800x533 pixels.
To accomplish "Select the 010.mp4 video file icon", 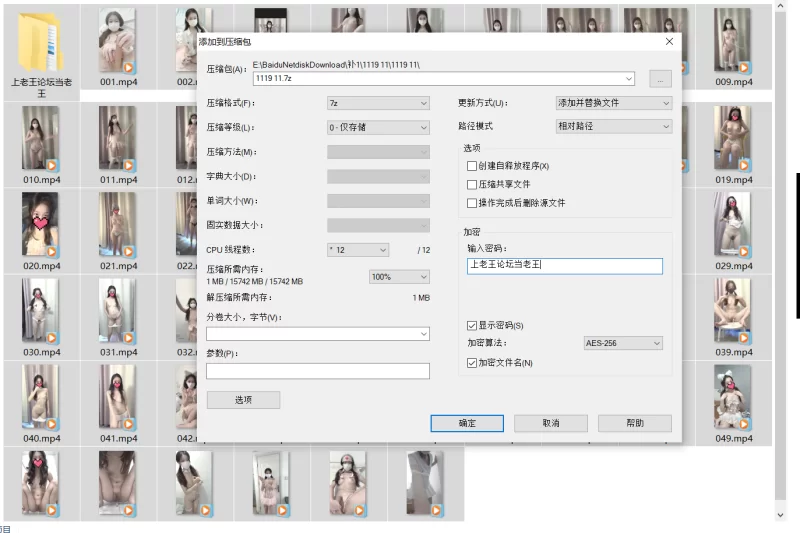I will (41, 140).
